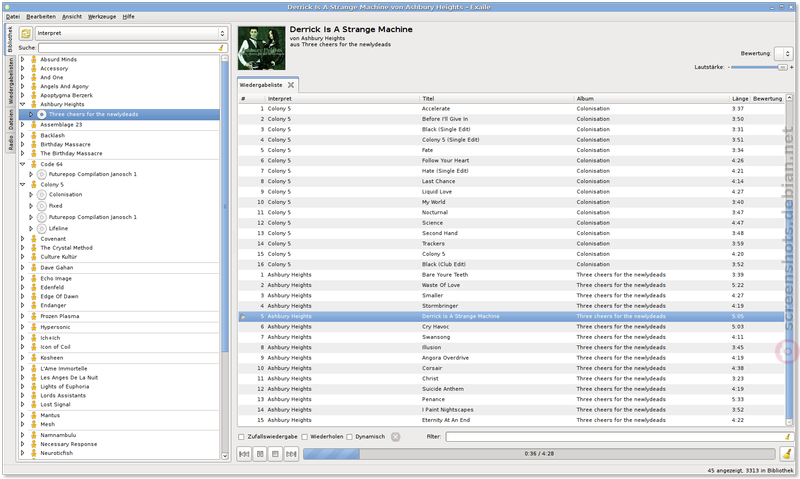Click the artist icon beside Mesh
The width and height of the screenshot is (800, 479).
tap(34, 424)
